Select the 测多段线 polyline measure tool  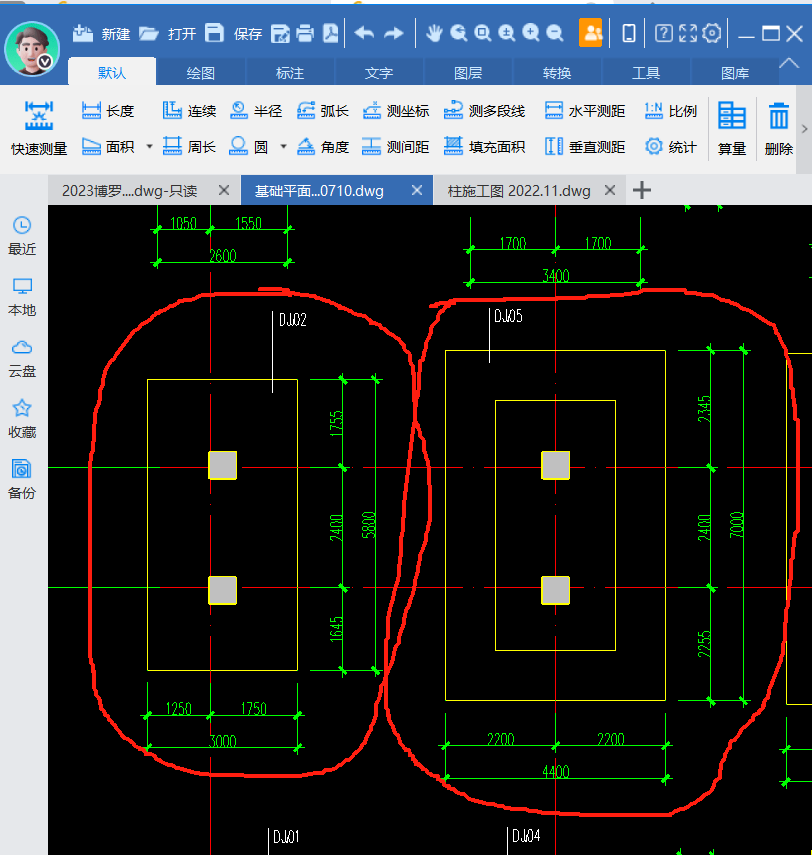pos(484,111)
